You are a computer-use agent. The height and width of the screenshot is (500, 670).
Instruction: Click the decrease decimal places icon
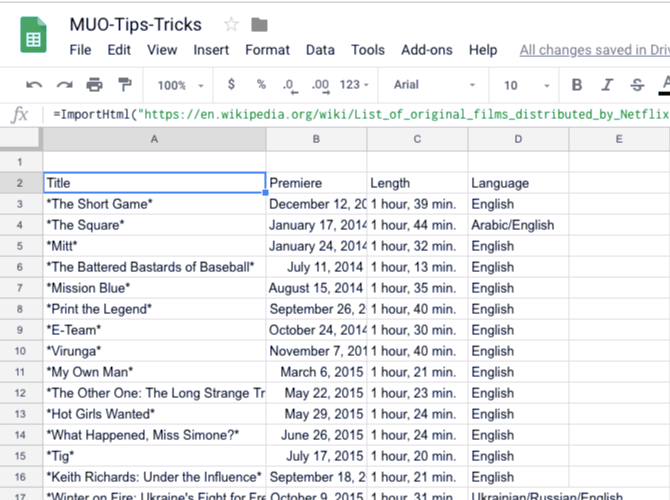tap(289, 85)
